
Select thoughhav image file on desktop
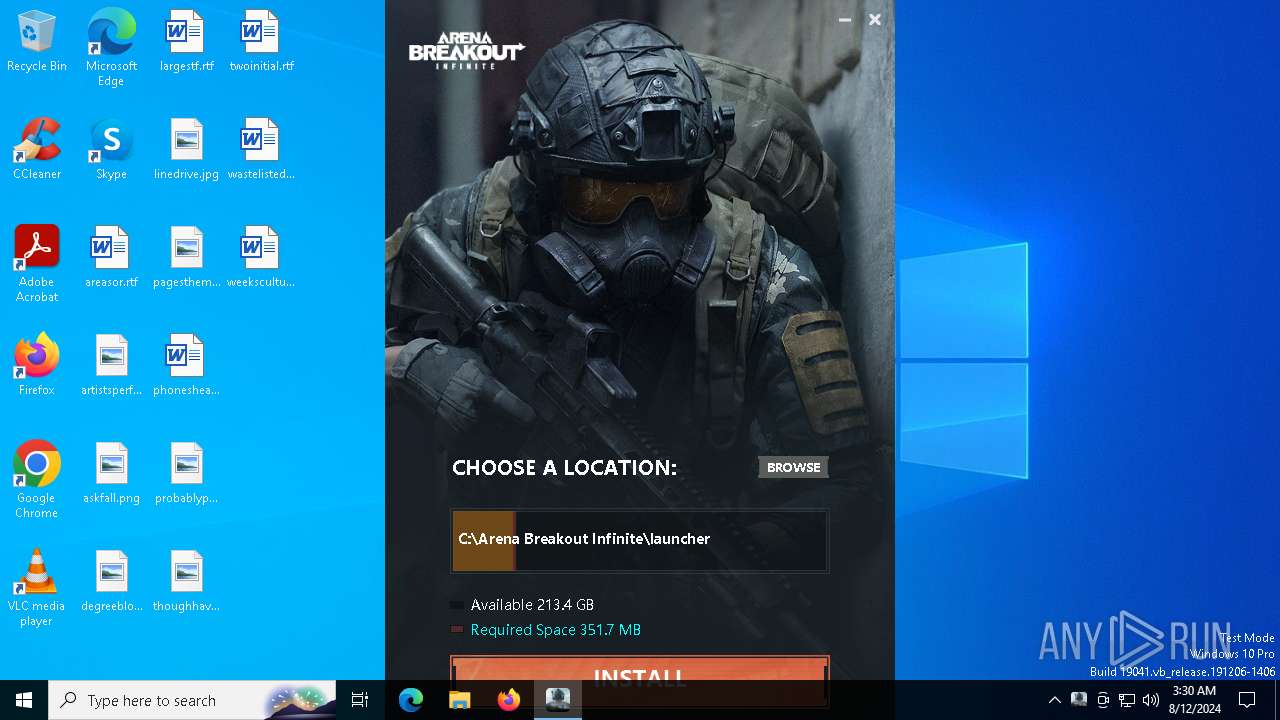click(x=186, y=582)
